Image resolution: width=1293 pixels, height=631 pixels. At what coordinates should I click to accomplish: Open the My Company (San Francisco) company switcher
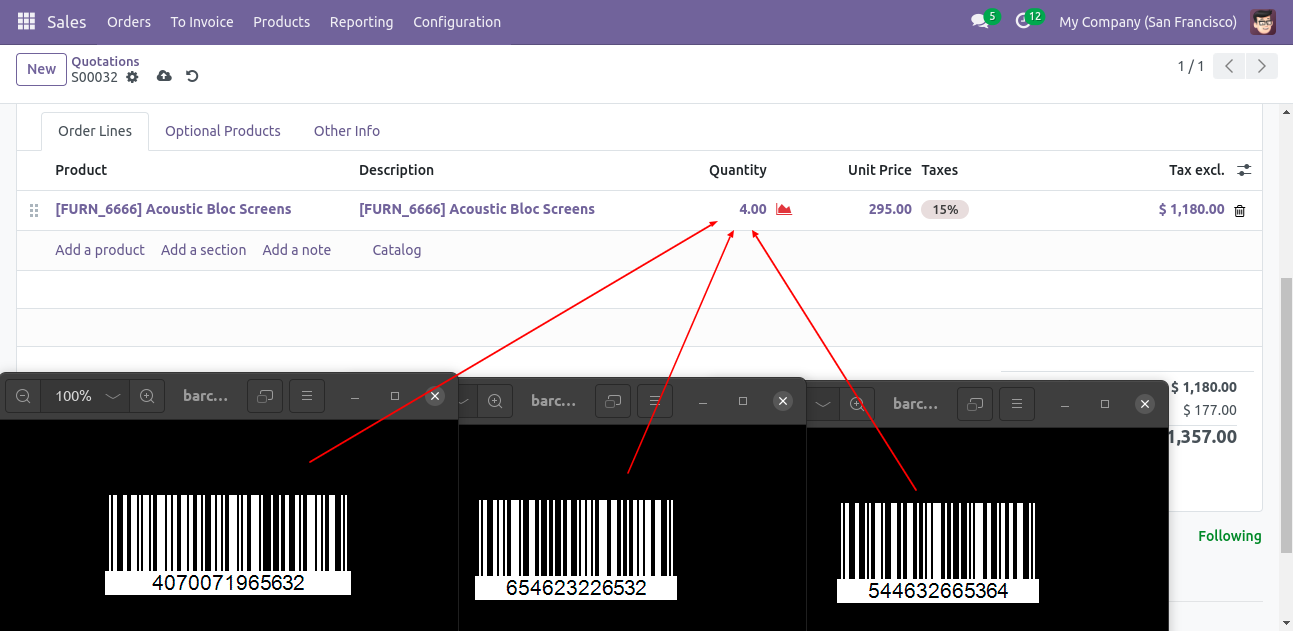tap(1148, 22)
